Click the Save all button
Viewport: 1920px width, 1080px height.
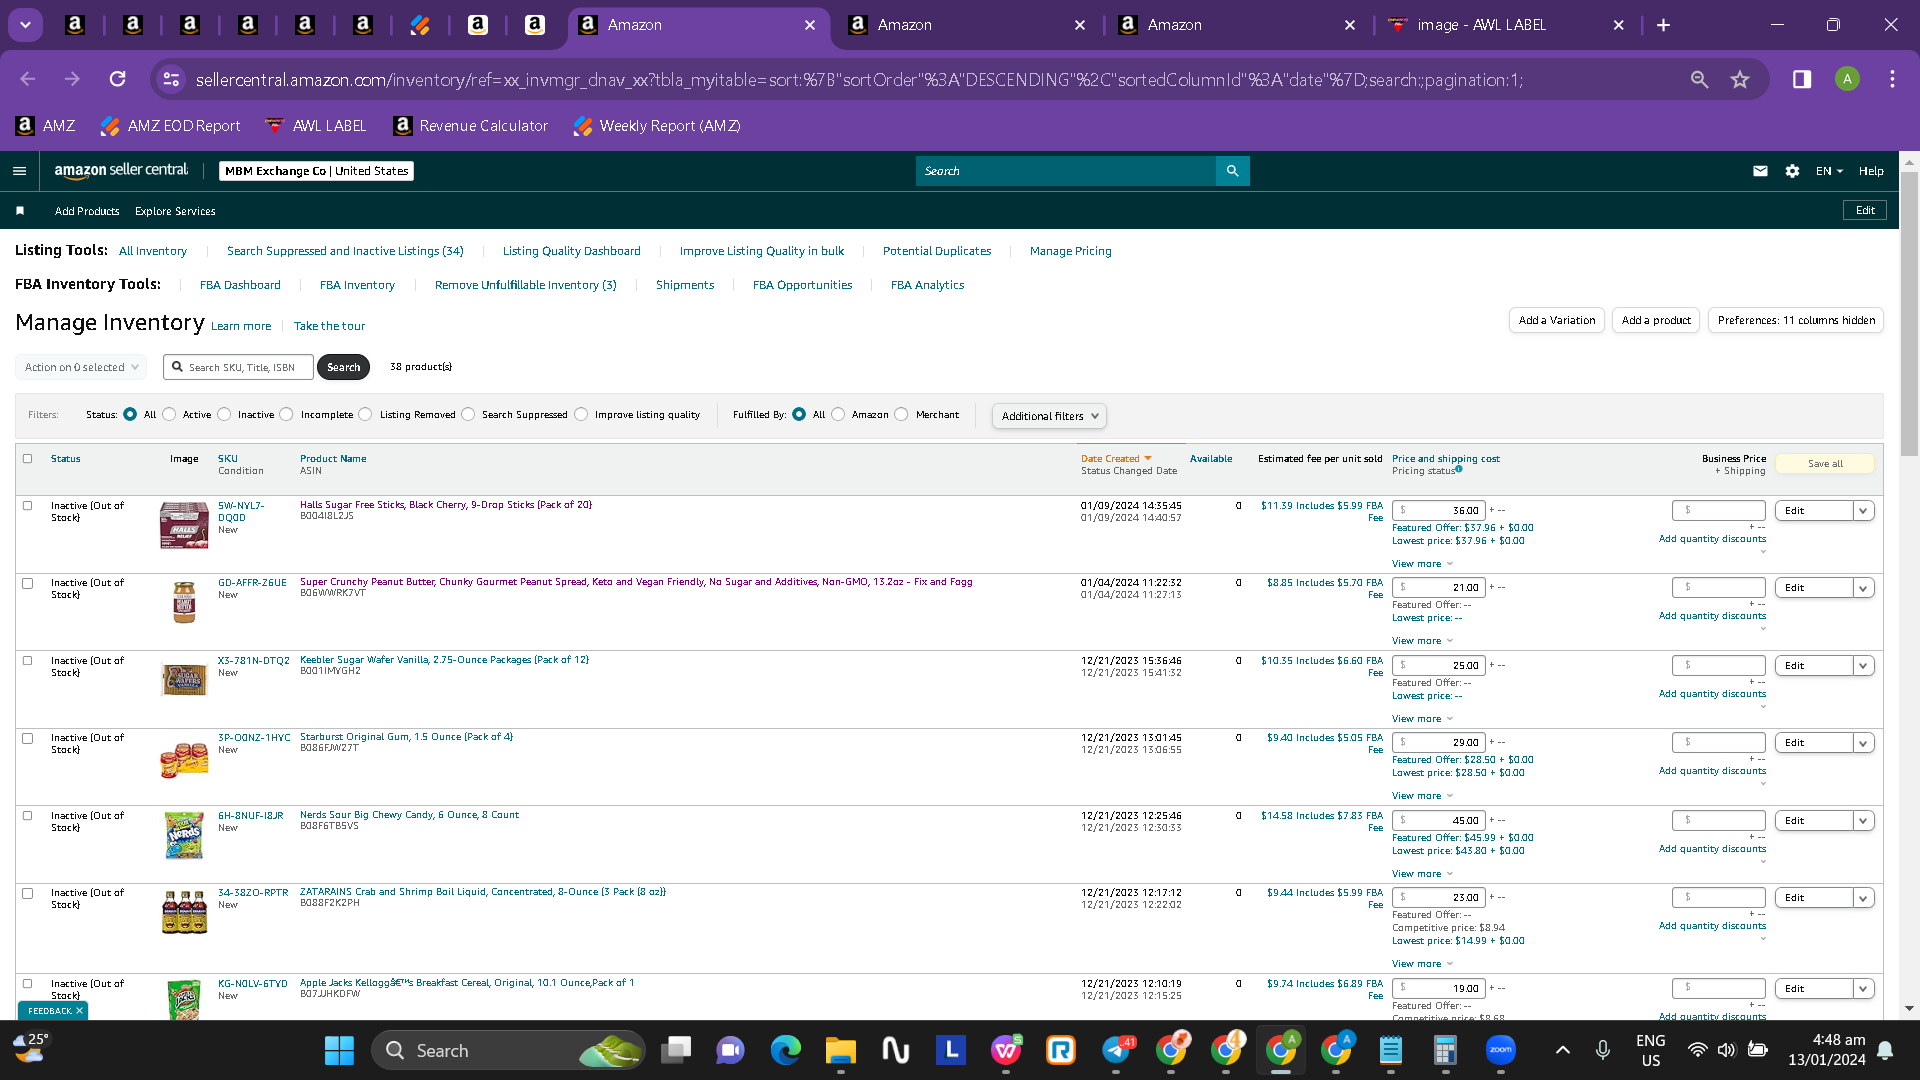click(1825, 463)
